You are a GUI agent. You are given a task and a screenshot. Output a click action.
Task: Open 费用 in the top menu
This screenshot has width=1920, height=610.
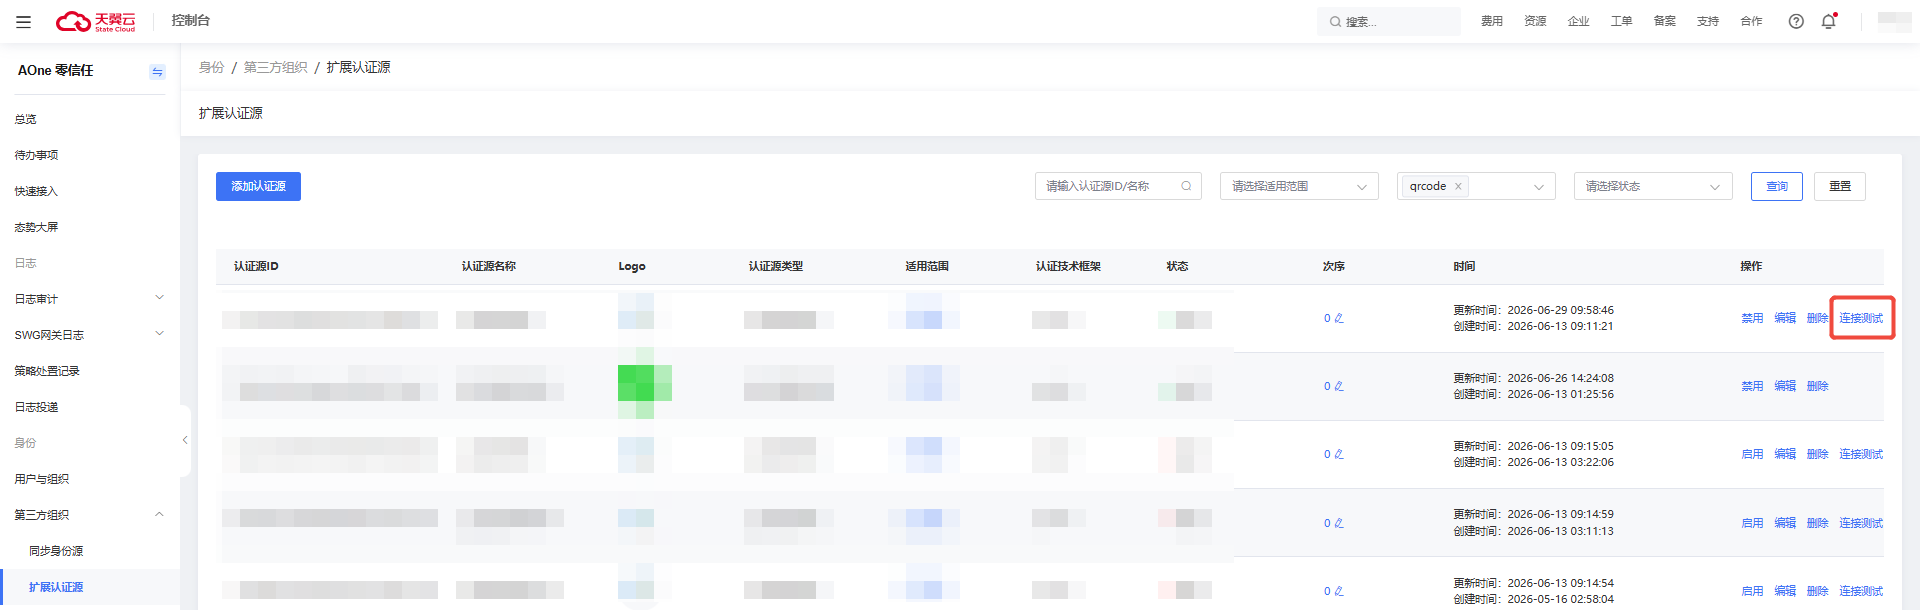[1492, 21]
